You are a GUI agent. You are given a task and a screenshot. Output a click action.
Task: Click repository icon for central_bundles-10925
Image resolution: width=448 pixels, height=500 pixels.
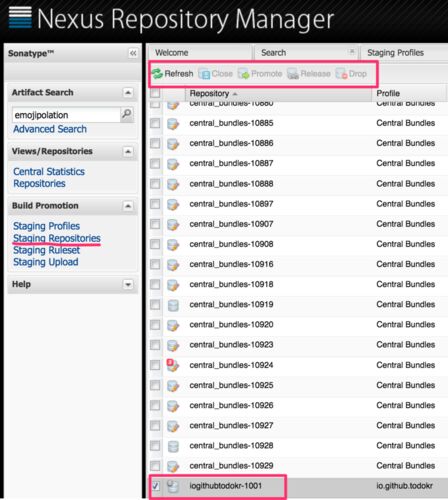(x=173, y=386)
